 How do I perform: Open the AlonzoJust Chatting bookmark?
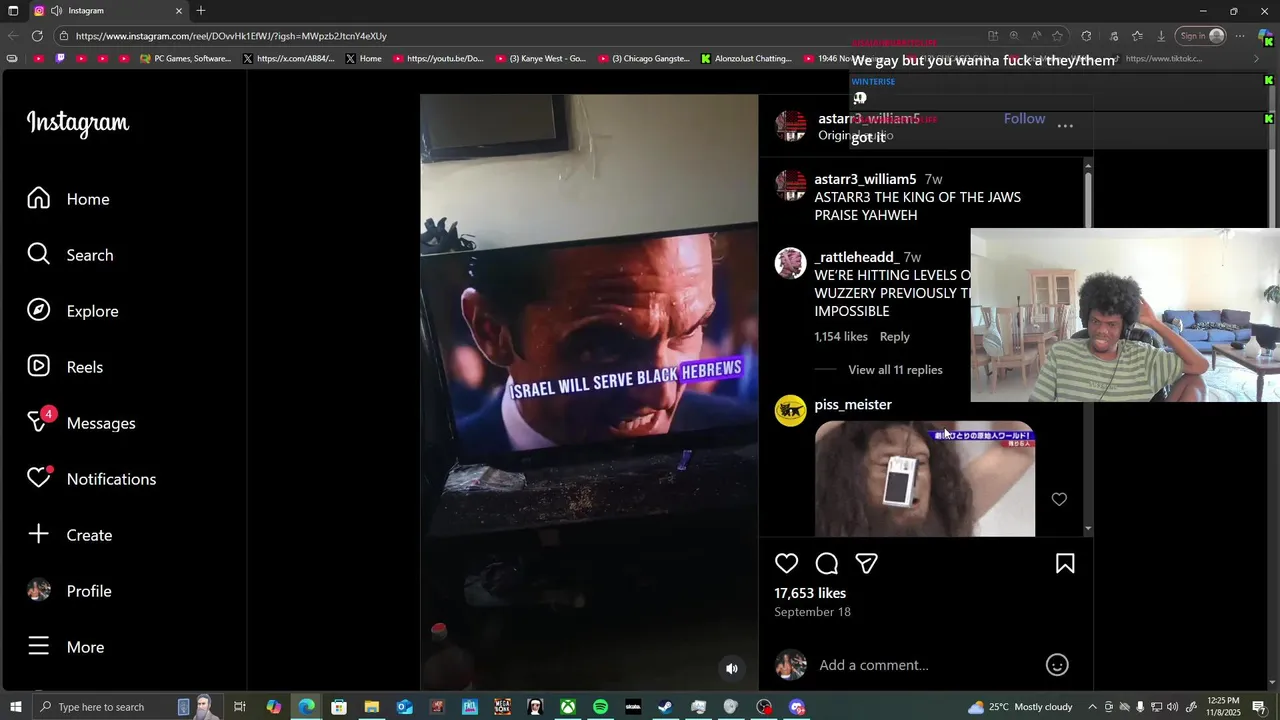tap(746, 59)
